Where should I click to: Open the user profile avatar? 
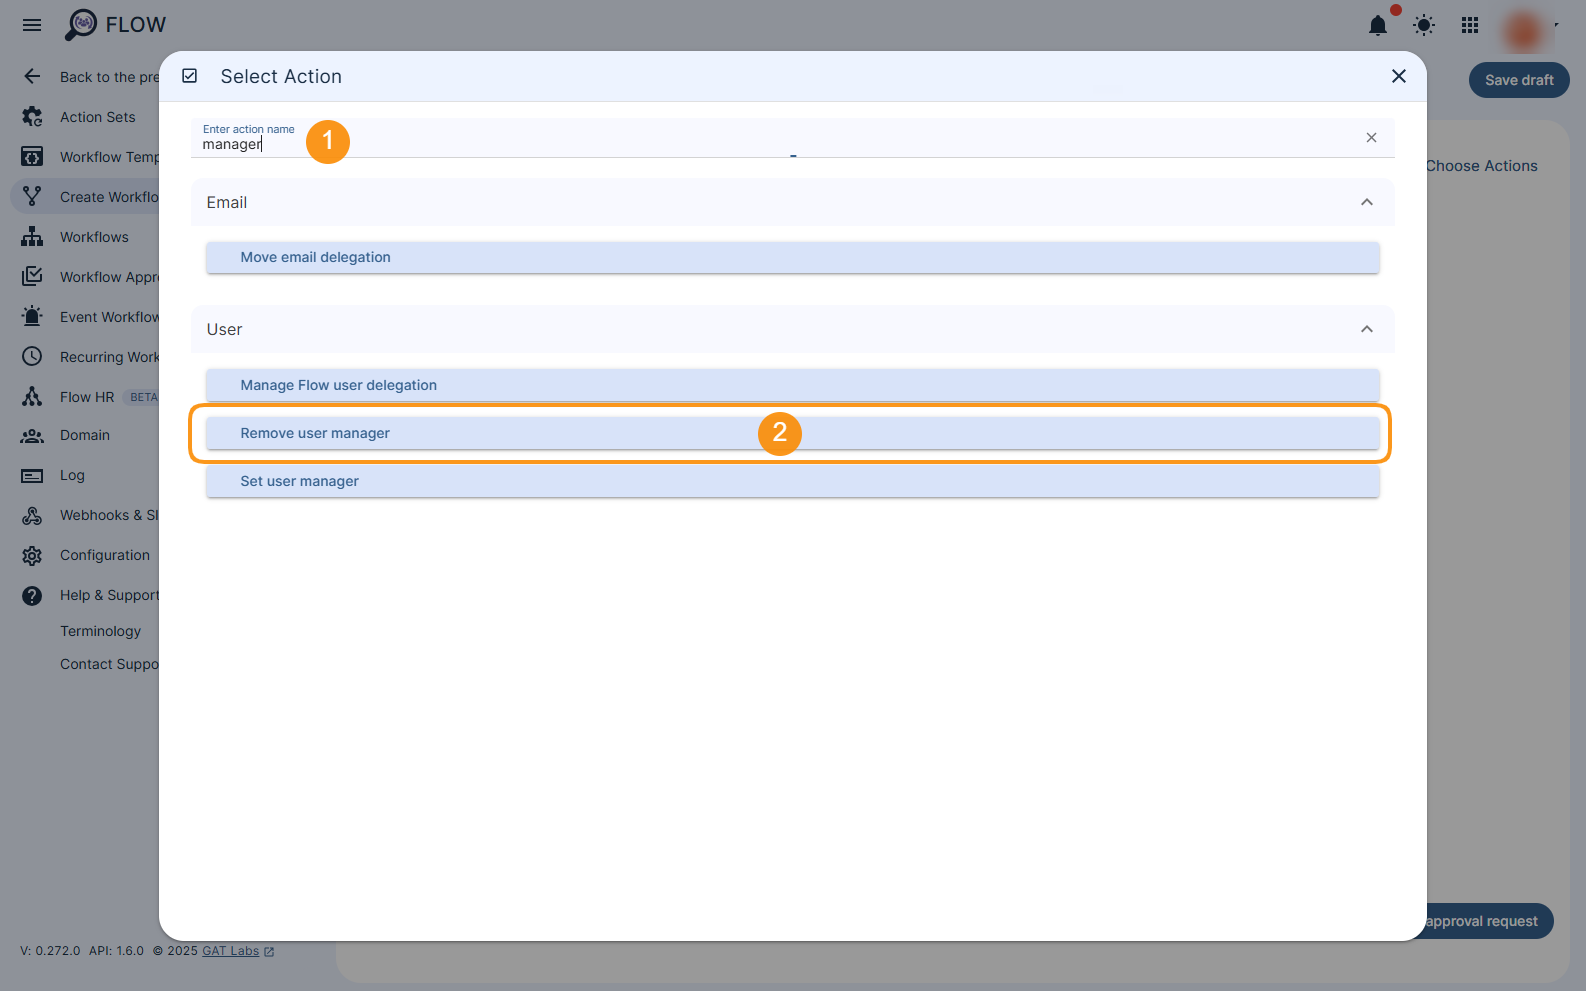click(1524, 30)
